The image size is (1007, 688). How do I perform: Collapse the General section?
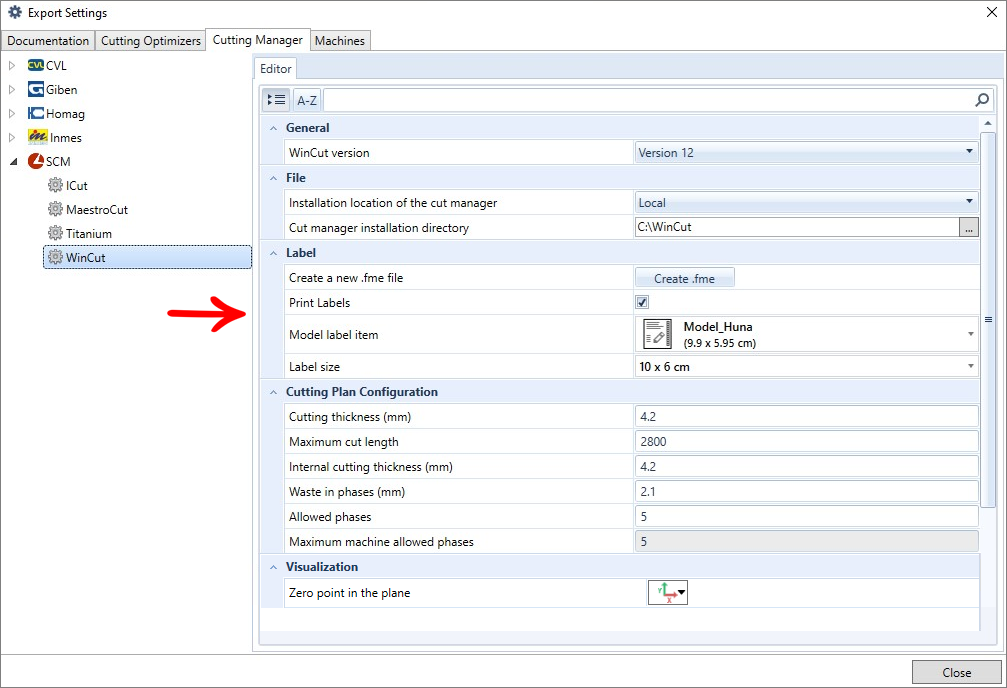click(x=274, y=128)
